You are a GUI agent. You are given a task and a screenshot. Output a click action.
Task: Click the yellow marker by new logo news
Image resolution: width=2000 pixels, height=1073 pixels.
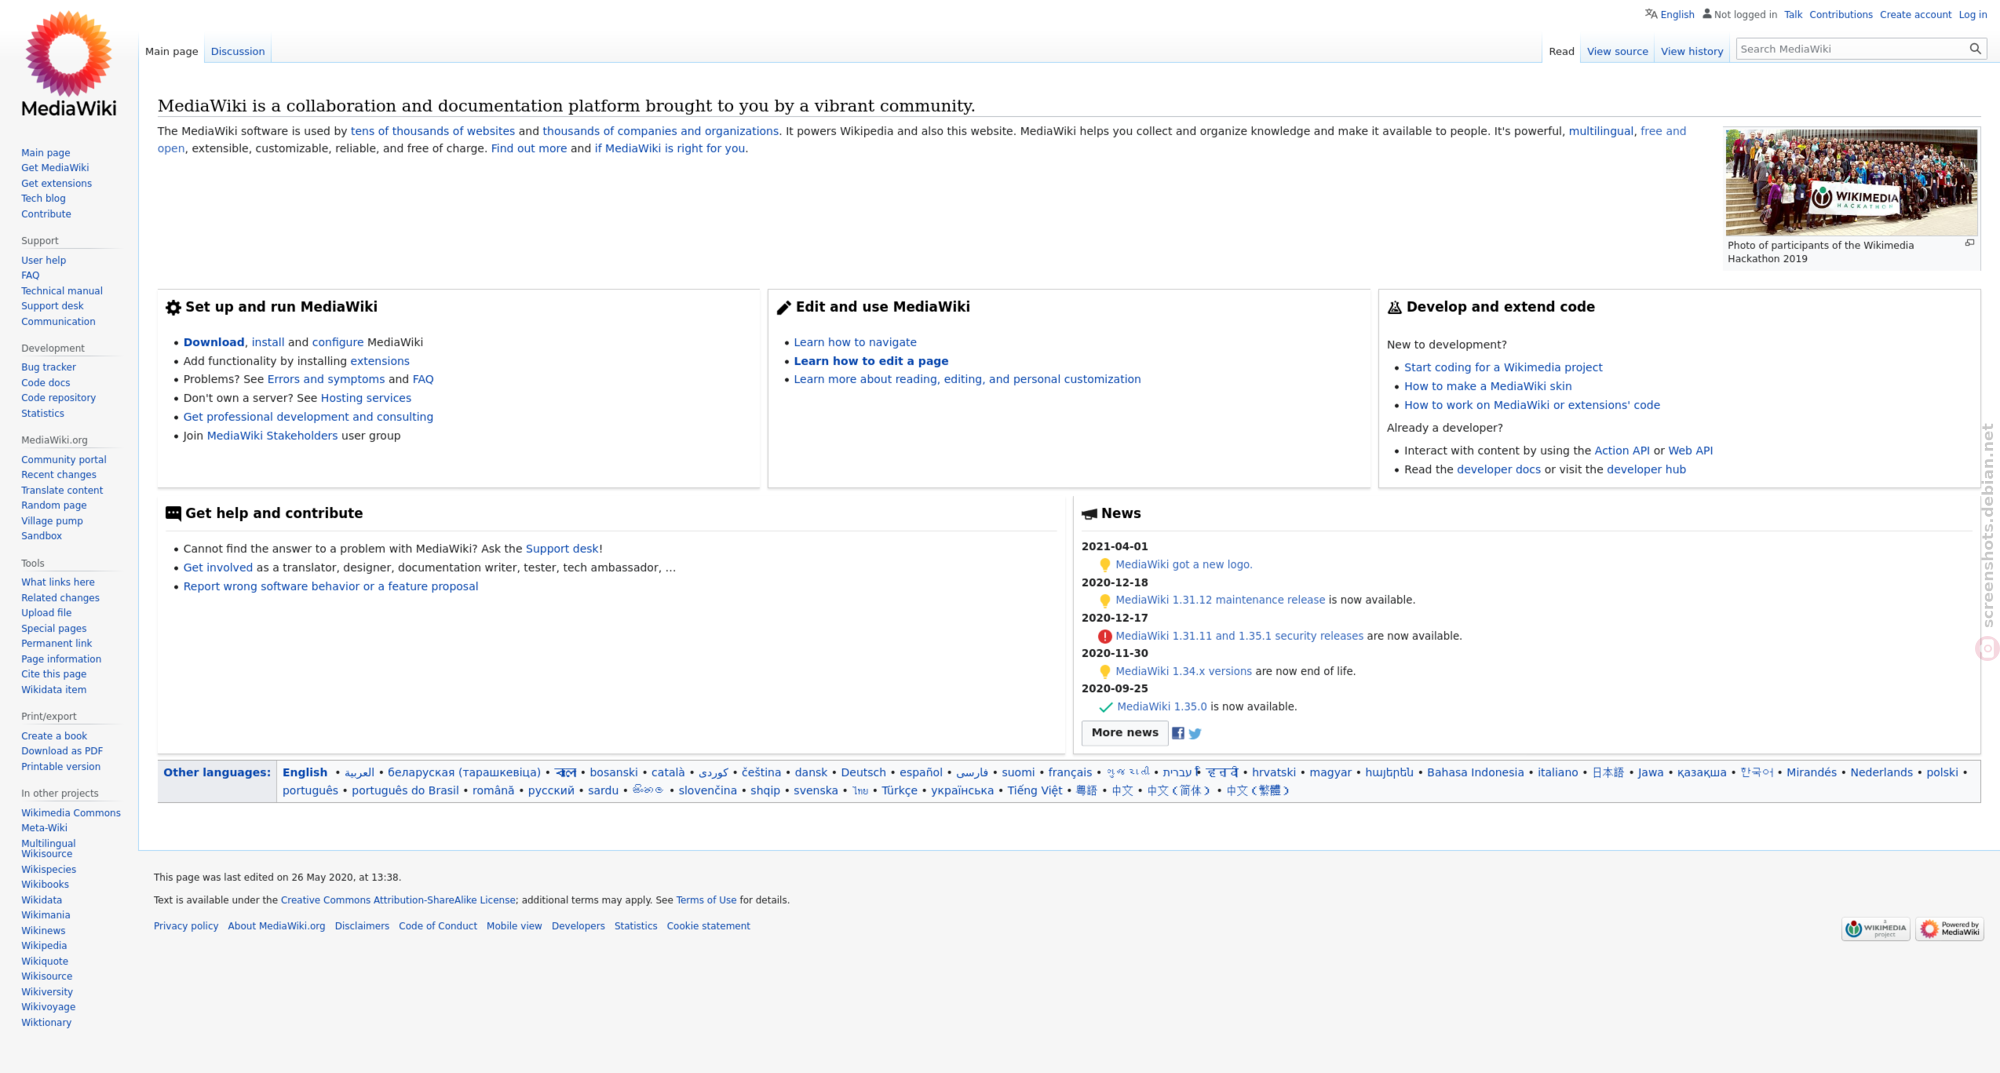(1105, 565)
